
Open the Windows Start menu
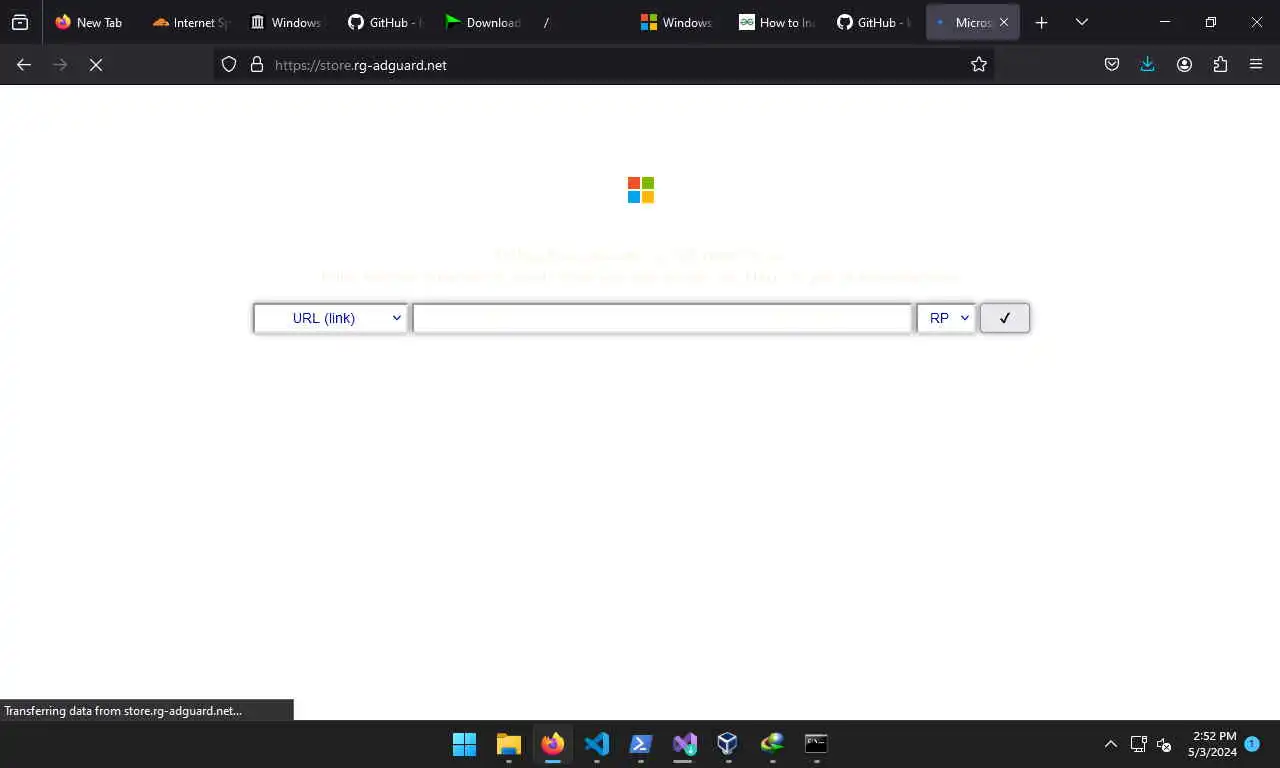click(465, 744)
